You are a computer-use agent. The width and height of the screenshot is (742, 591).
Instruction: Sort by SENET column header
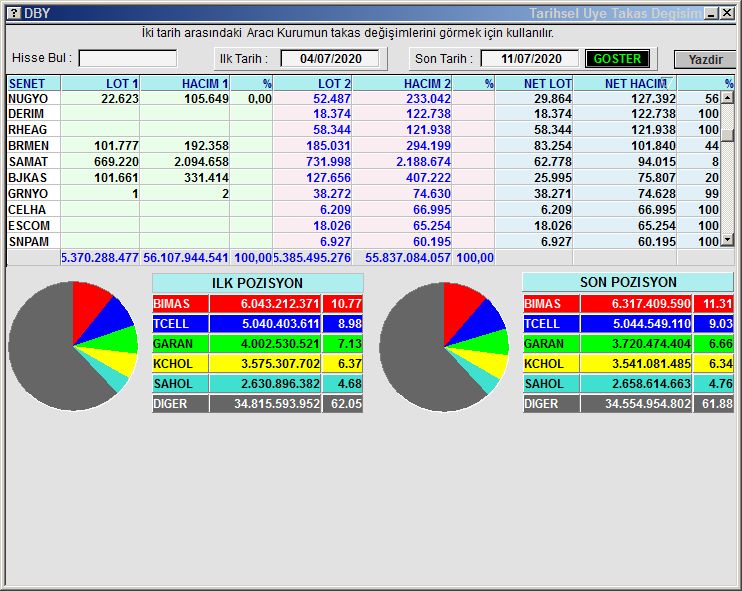[34, 83]
